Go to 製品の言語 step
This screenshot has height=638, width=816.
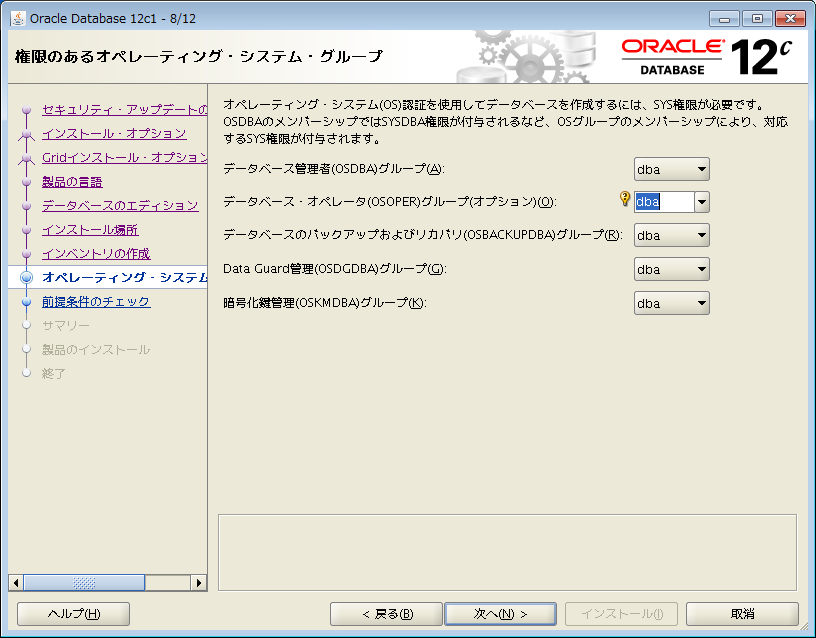coord(72,182)
